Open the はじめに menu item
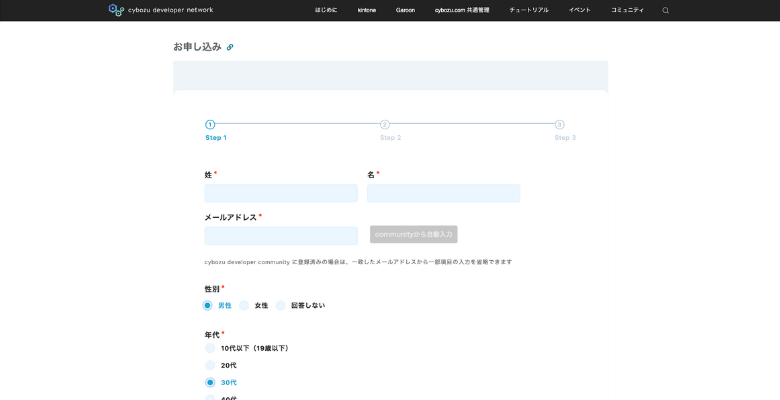780x400 pixels. (326, 10)
